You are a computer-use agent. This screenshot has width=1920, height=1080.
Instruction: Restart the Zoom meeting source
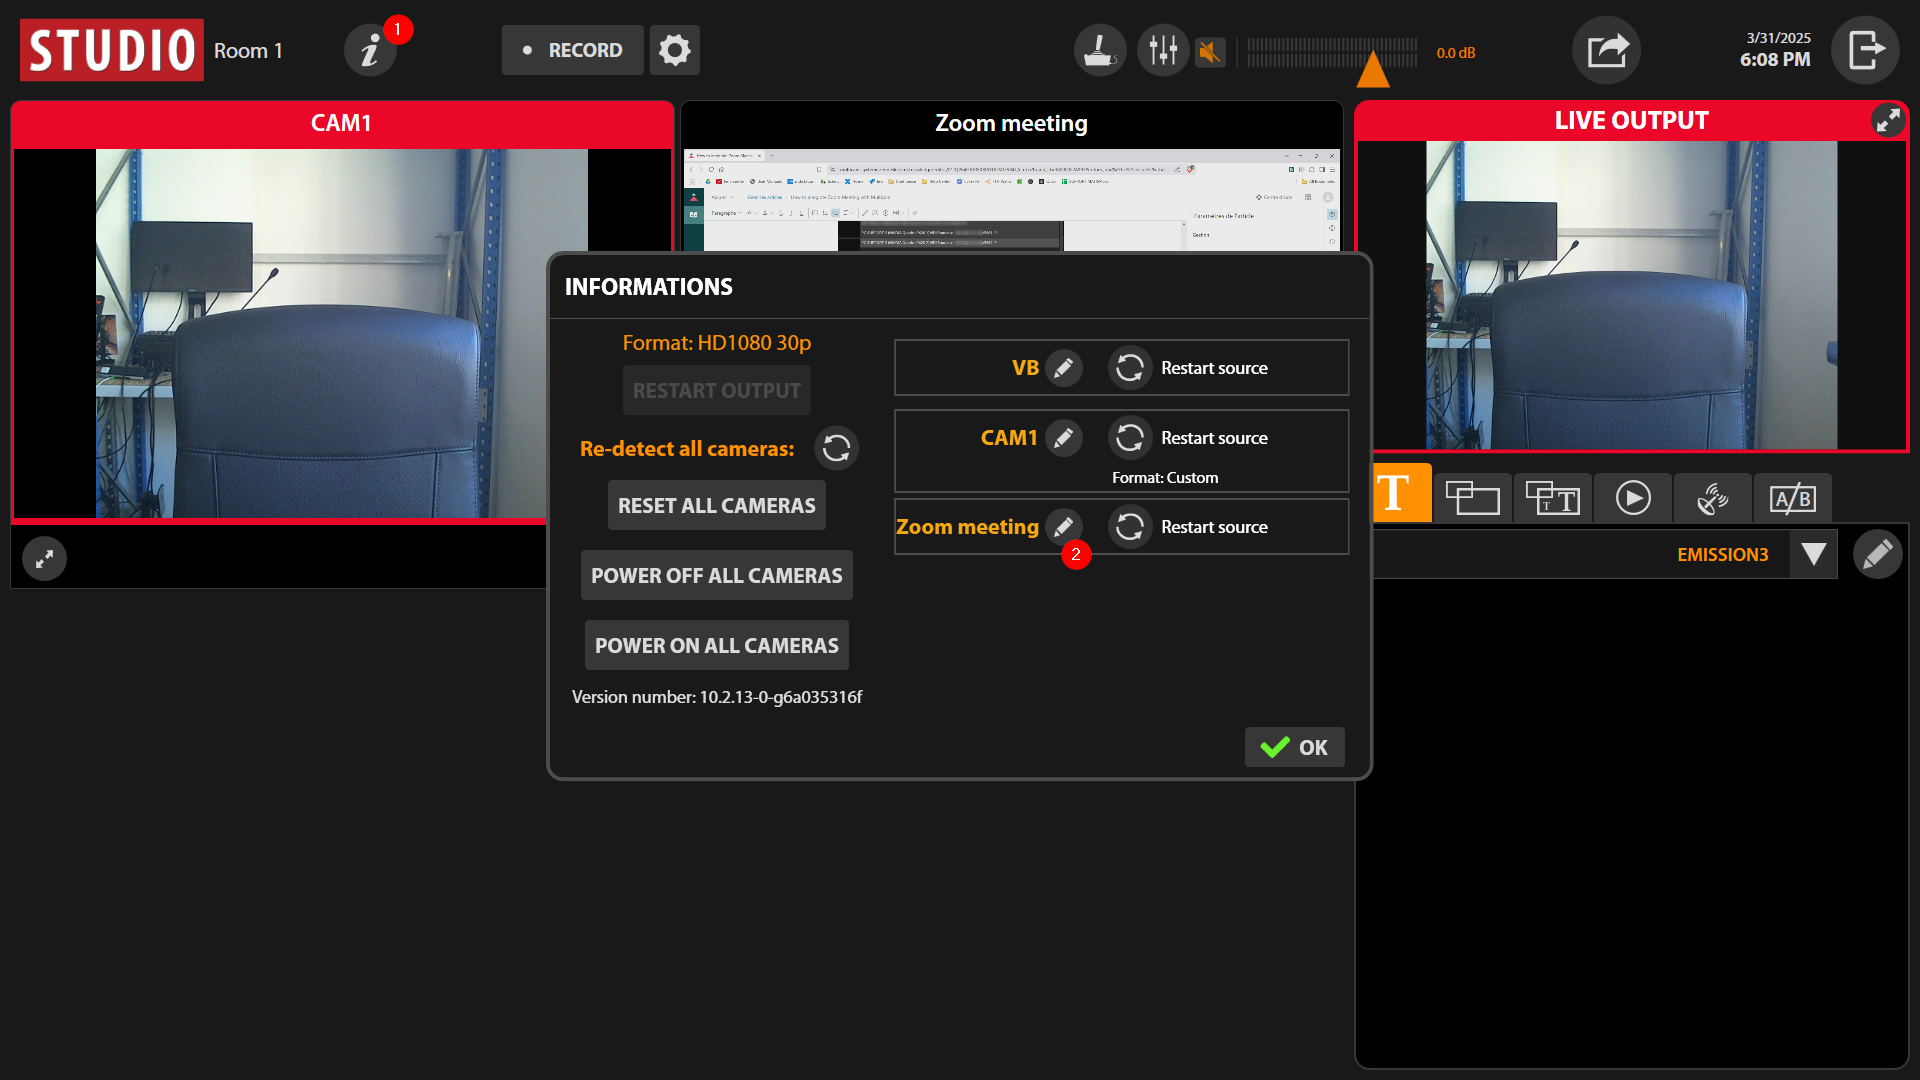(1130, 527)
